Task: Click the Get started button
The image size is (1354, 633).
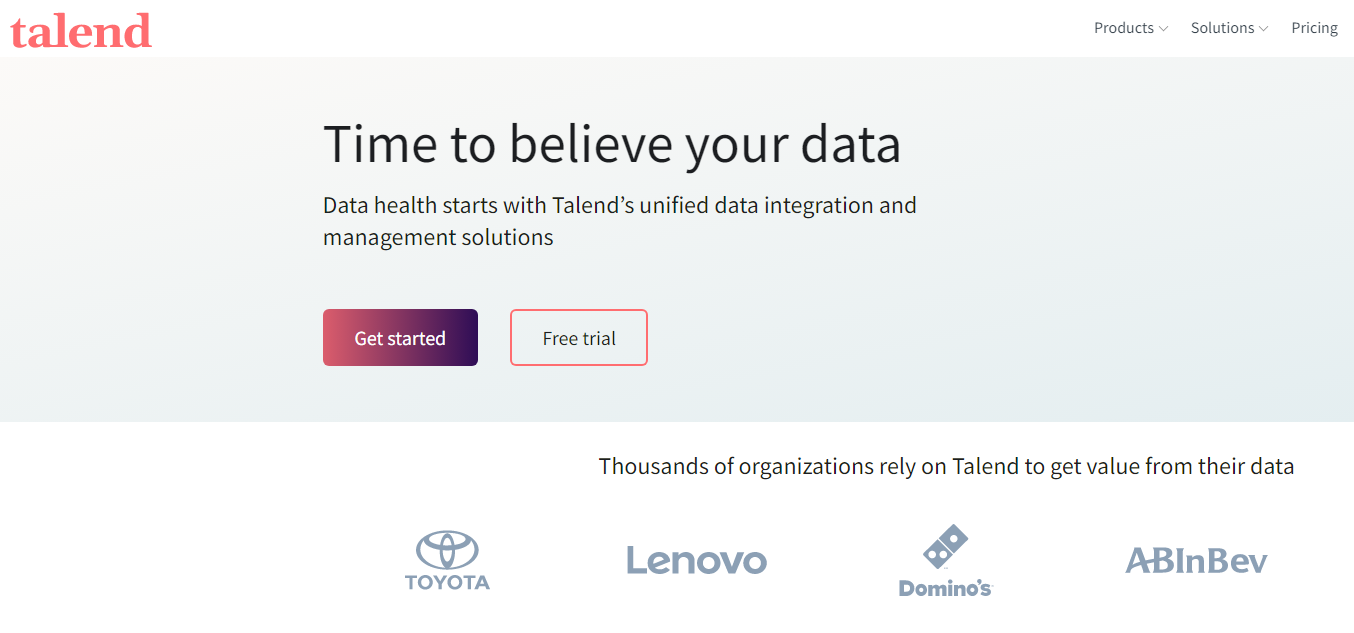Action: (x=400, y=338)
